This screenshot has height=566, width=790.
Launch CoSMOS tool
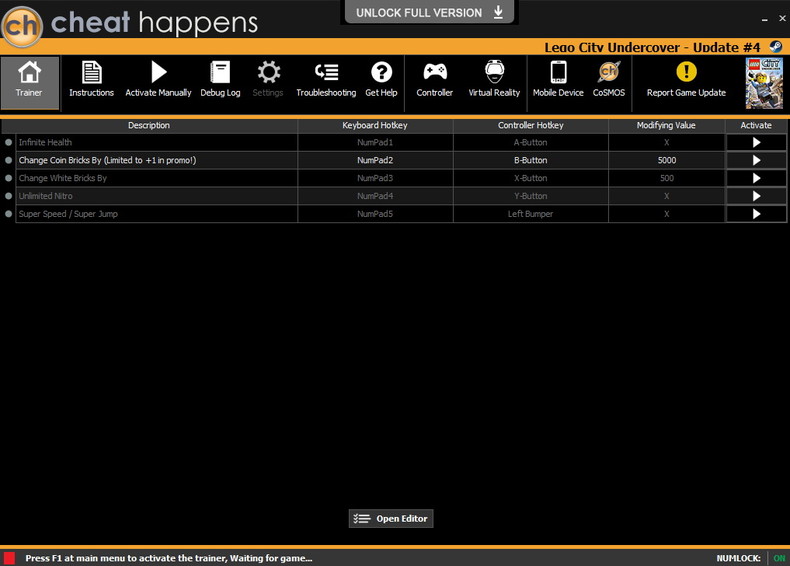point(609,80)
